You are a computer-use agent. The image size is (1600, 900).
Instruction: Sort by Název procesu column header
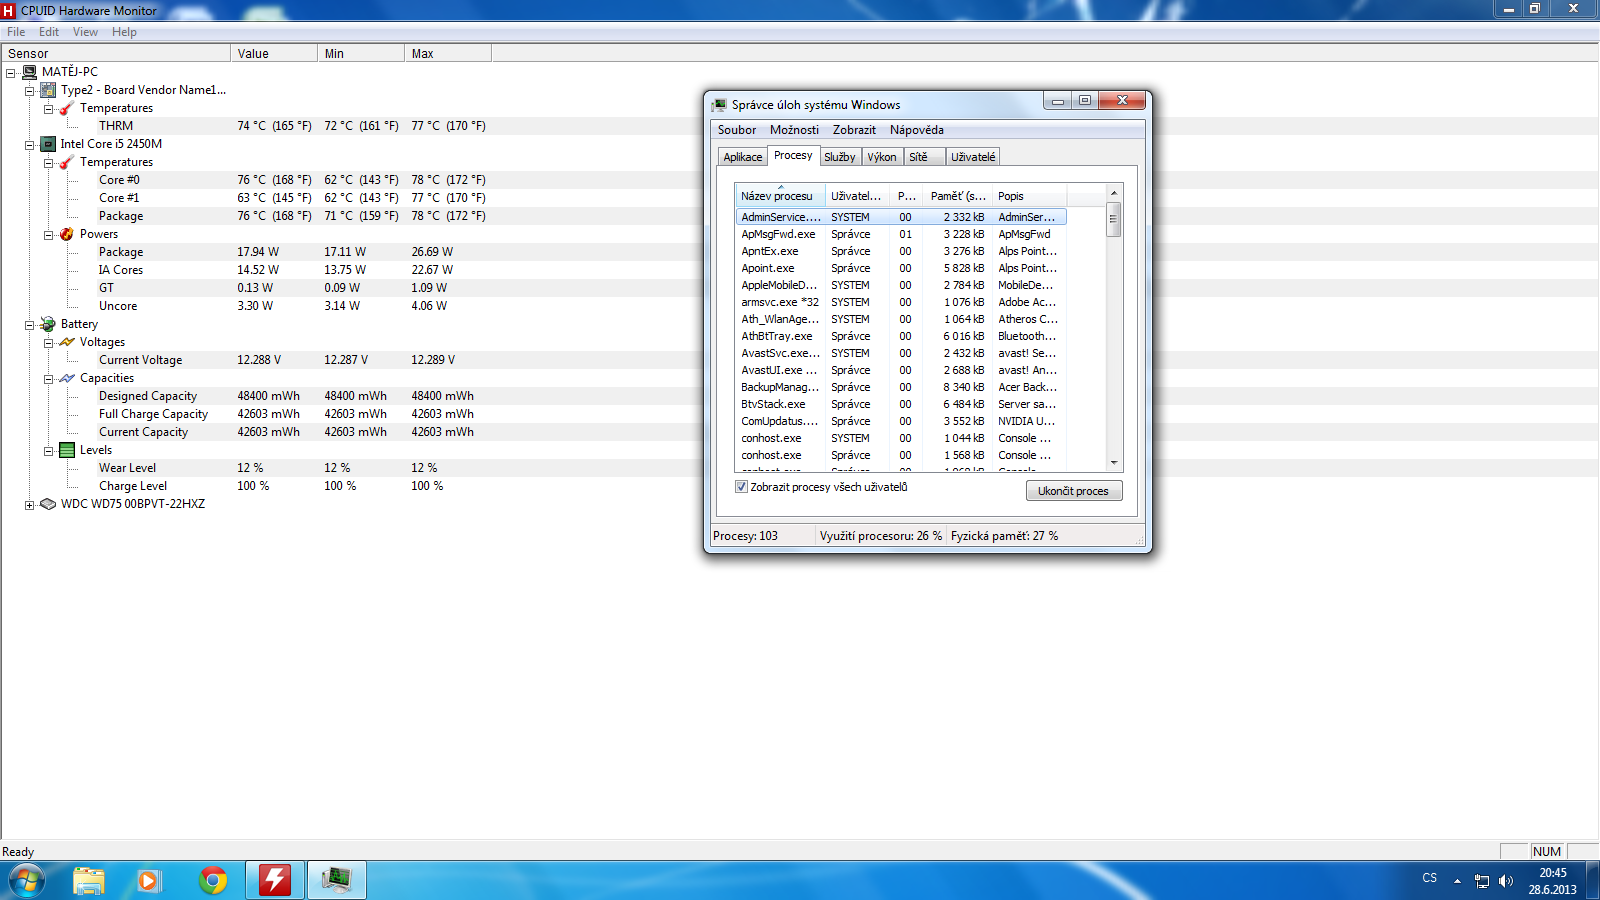coord(779,196)
